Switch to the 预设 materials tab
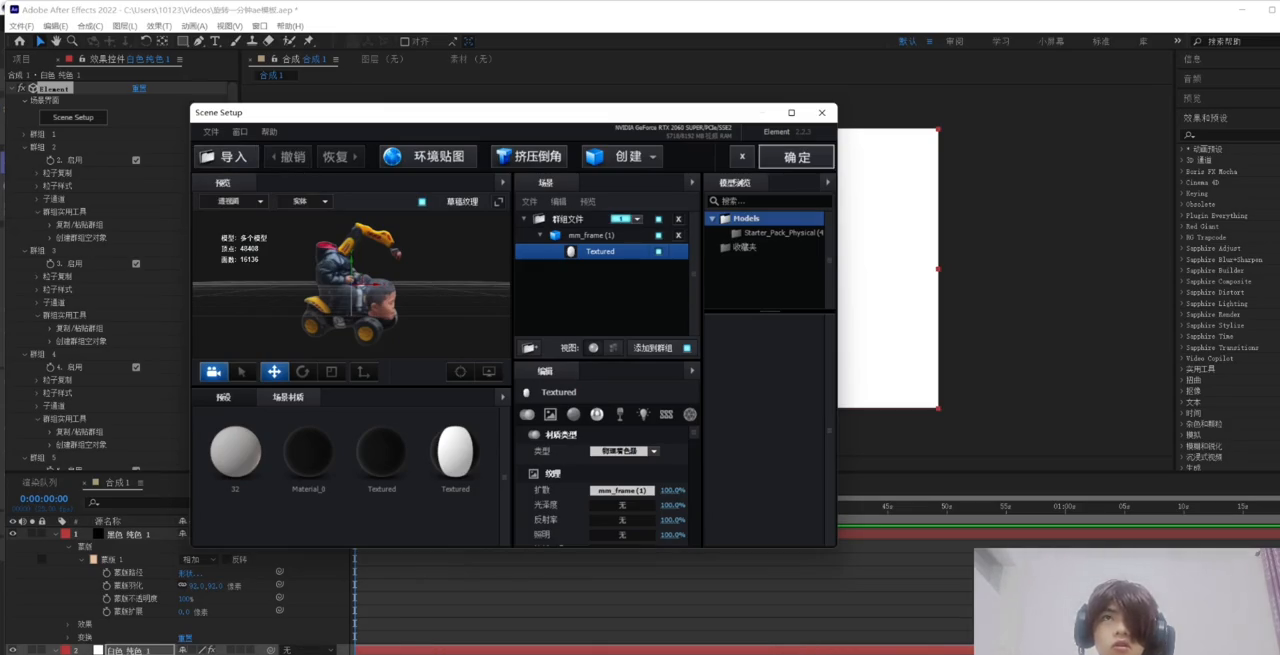This screenshot has width=1280, height=655. click(x=223, y=397)
